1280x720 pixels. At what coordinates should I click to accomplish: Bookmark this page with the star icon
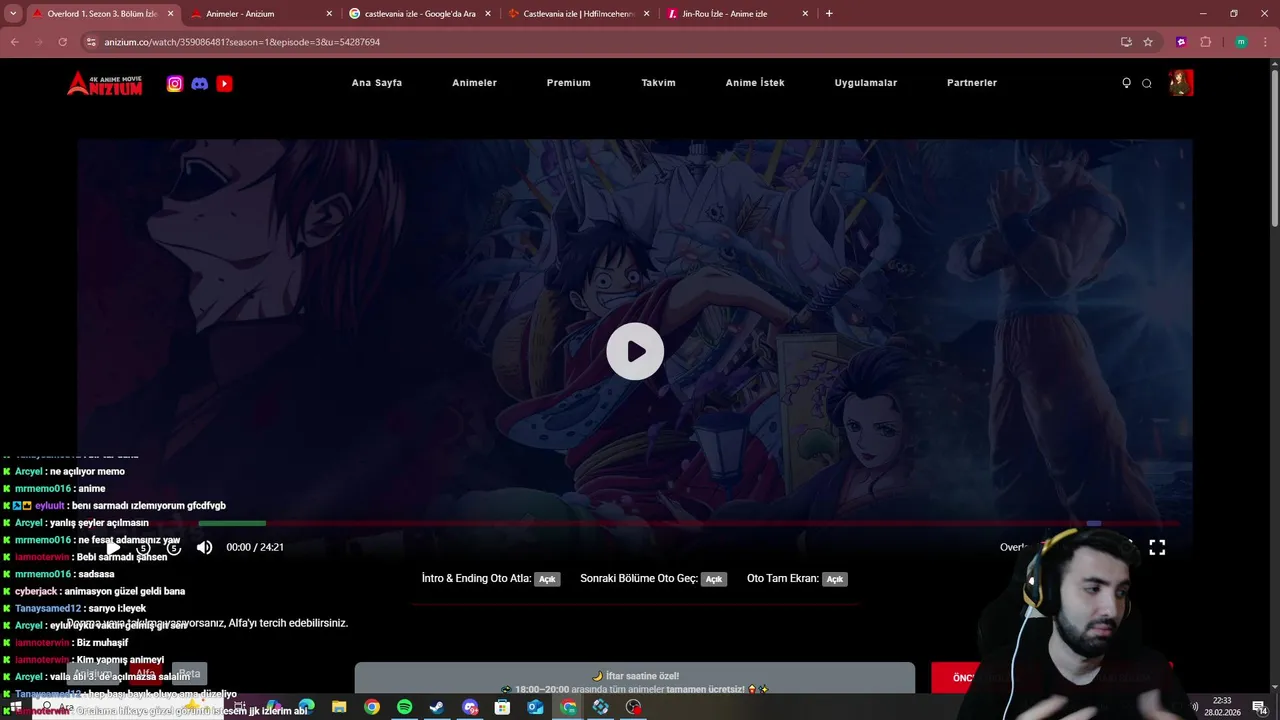click(1148, 42)
